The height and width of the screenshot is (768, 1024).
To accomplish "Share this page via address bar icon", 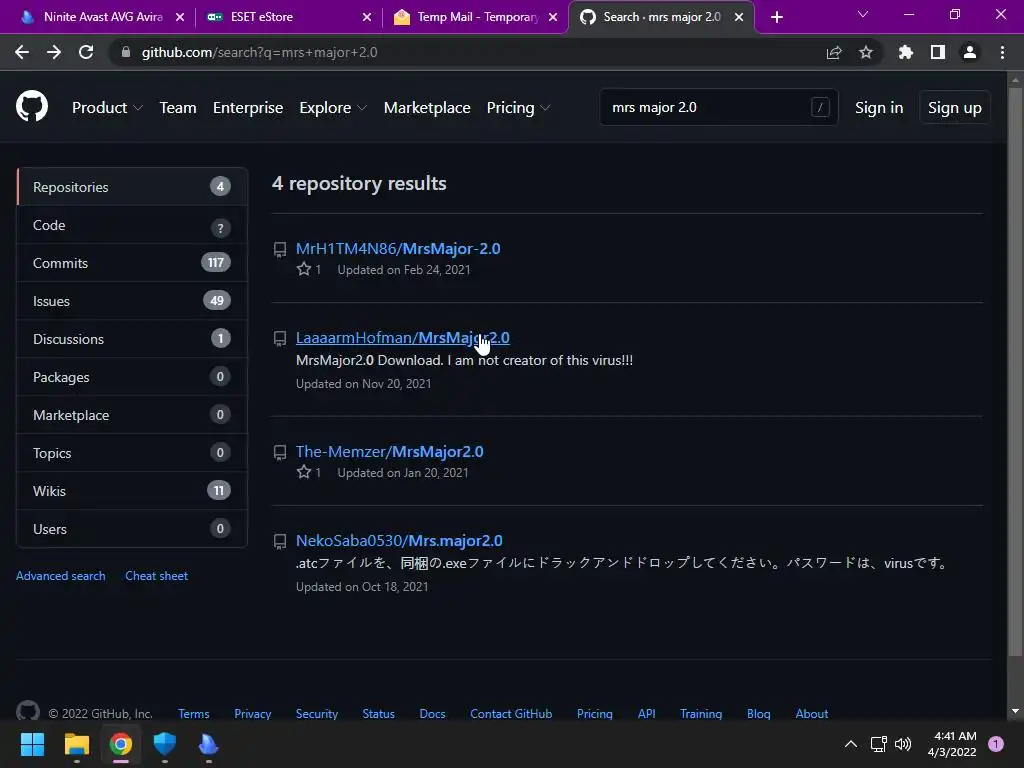I will (x=834, y=52).
